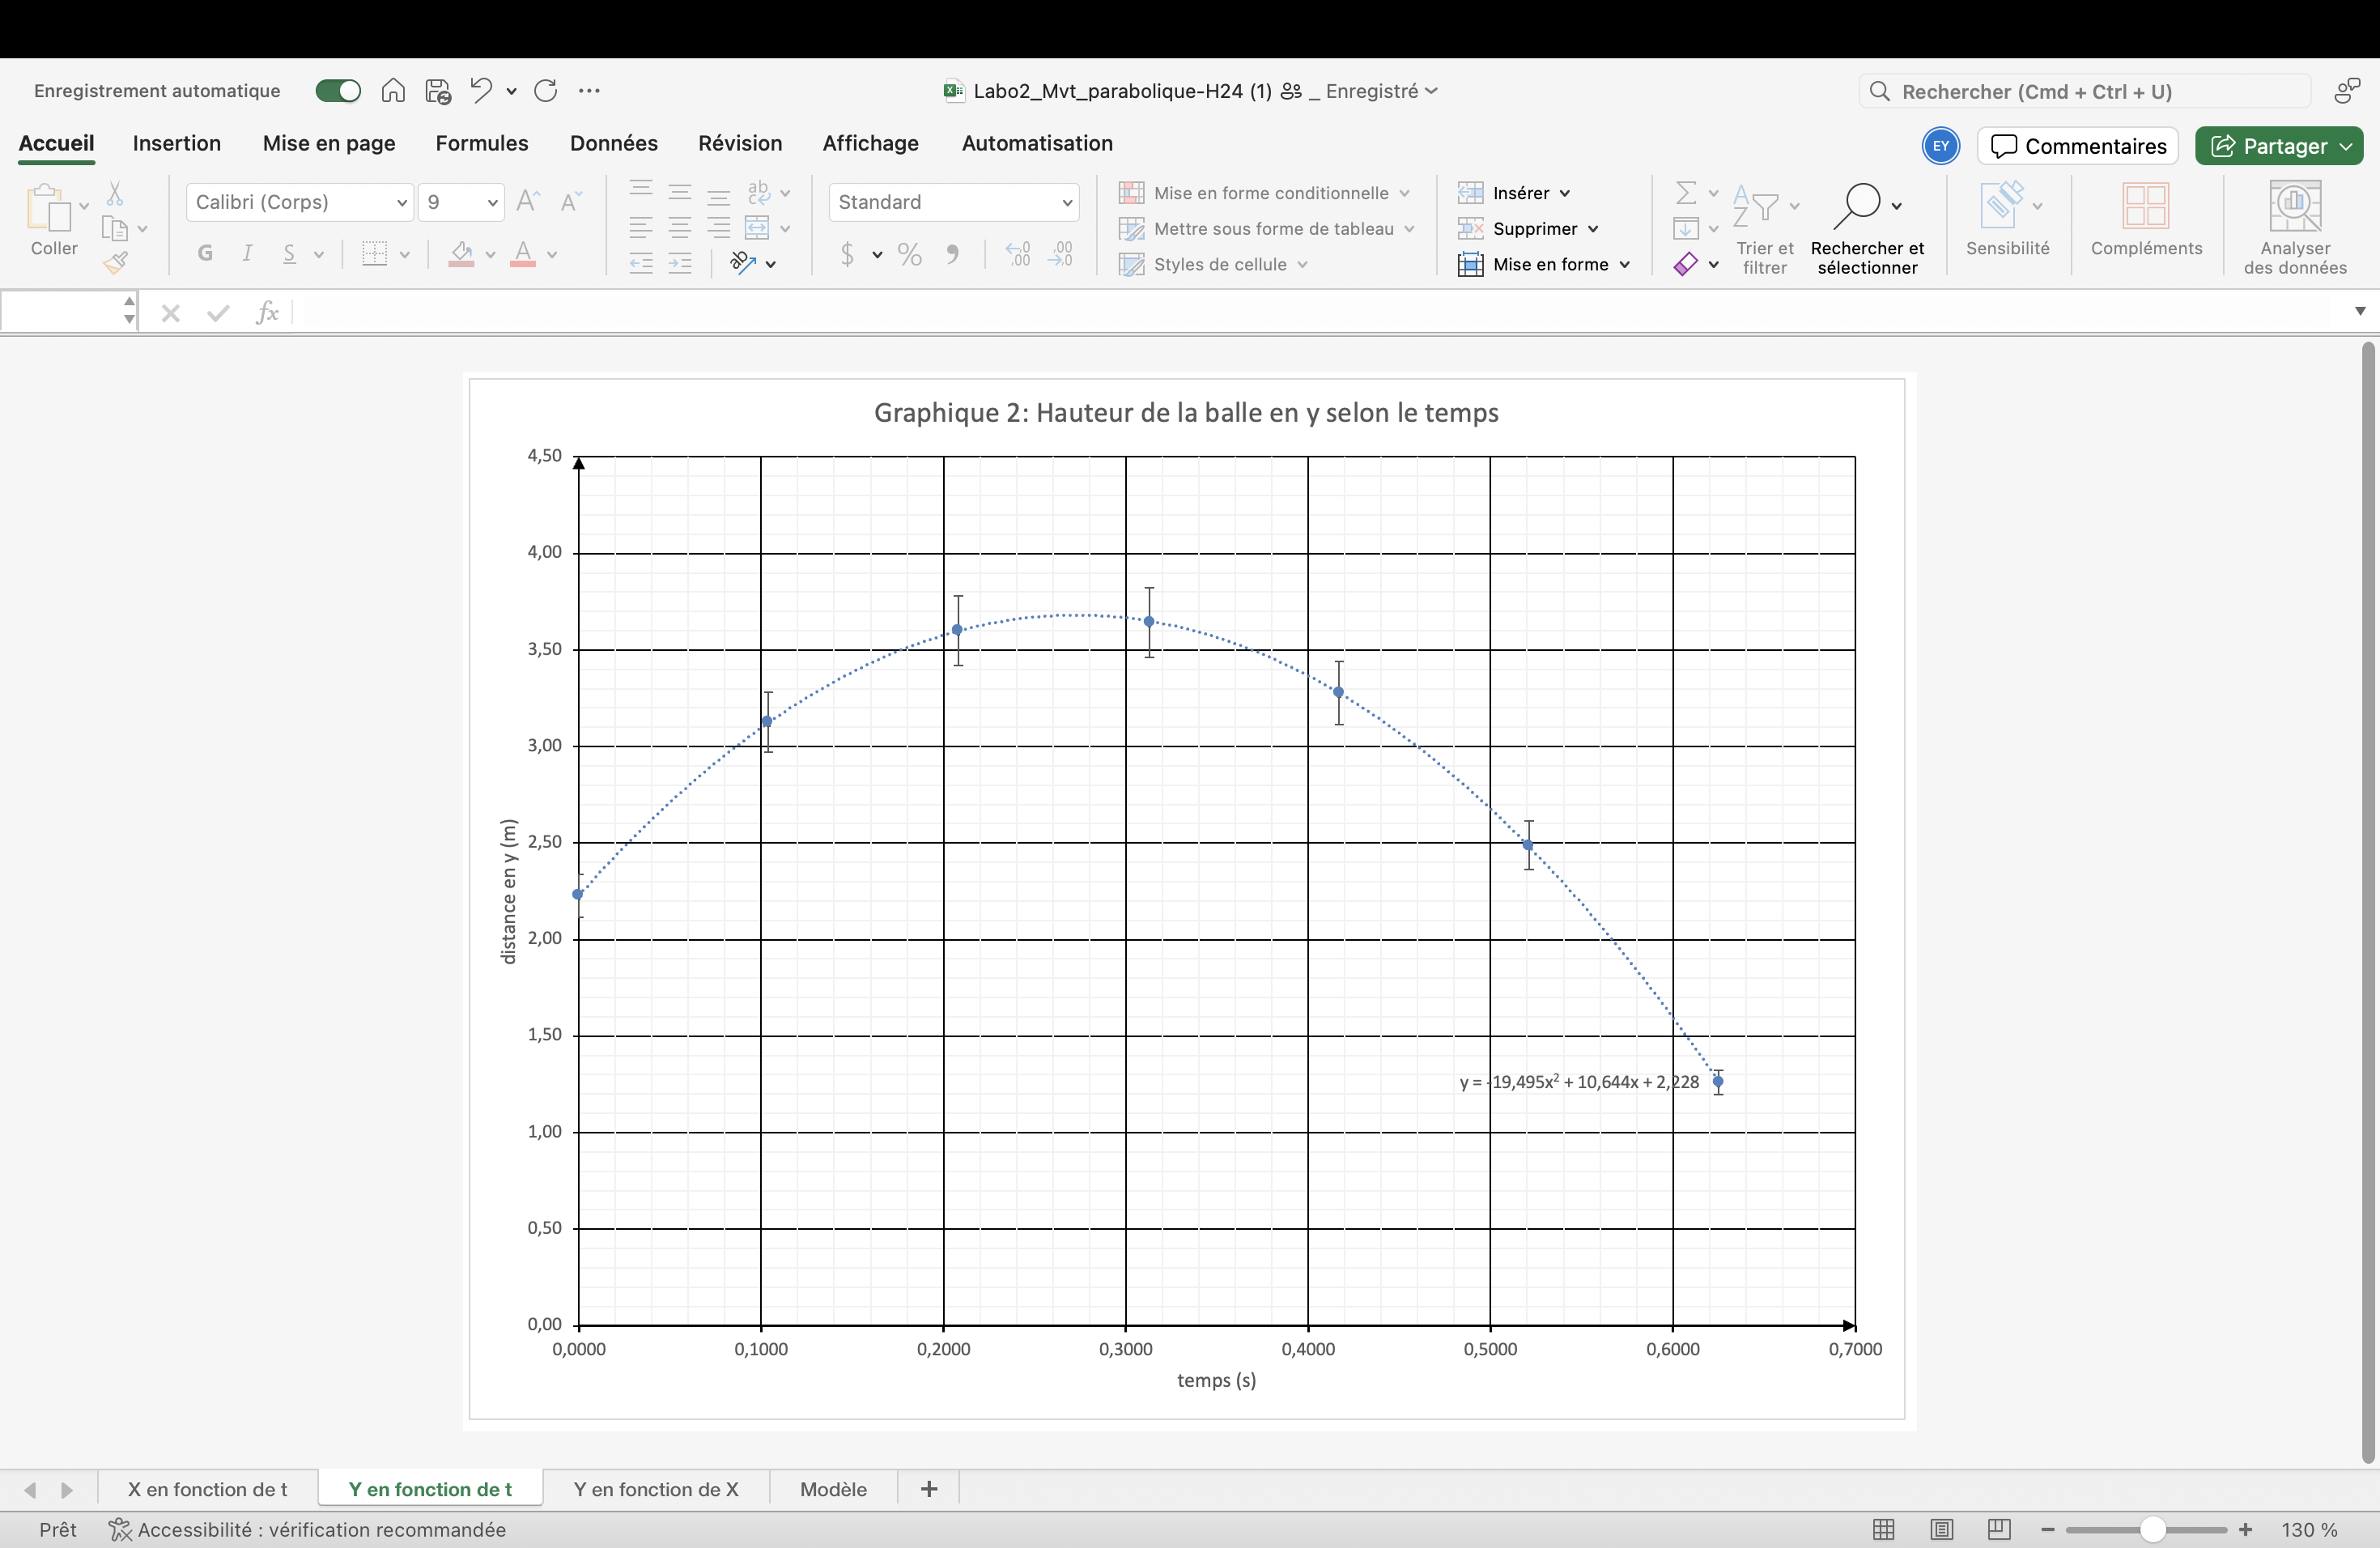Increase font size with large A icon
This screenshot has width=2380, height=1548.
point(528,201)
